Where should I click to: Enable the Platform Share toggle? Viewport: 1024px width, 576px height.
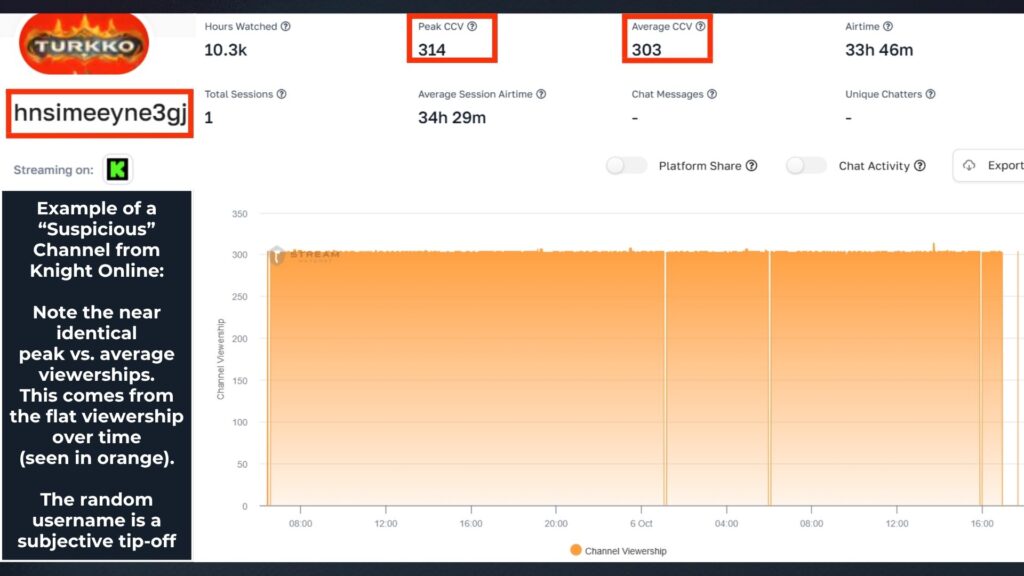tap(626, 166)
